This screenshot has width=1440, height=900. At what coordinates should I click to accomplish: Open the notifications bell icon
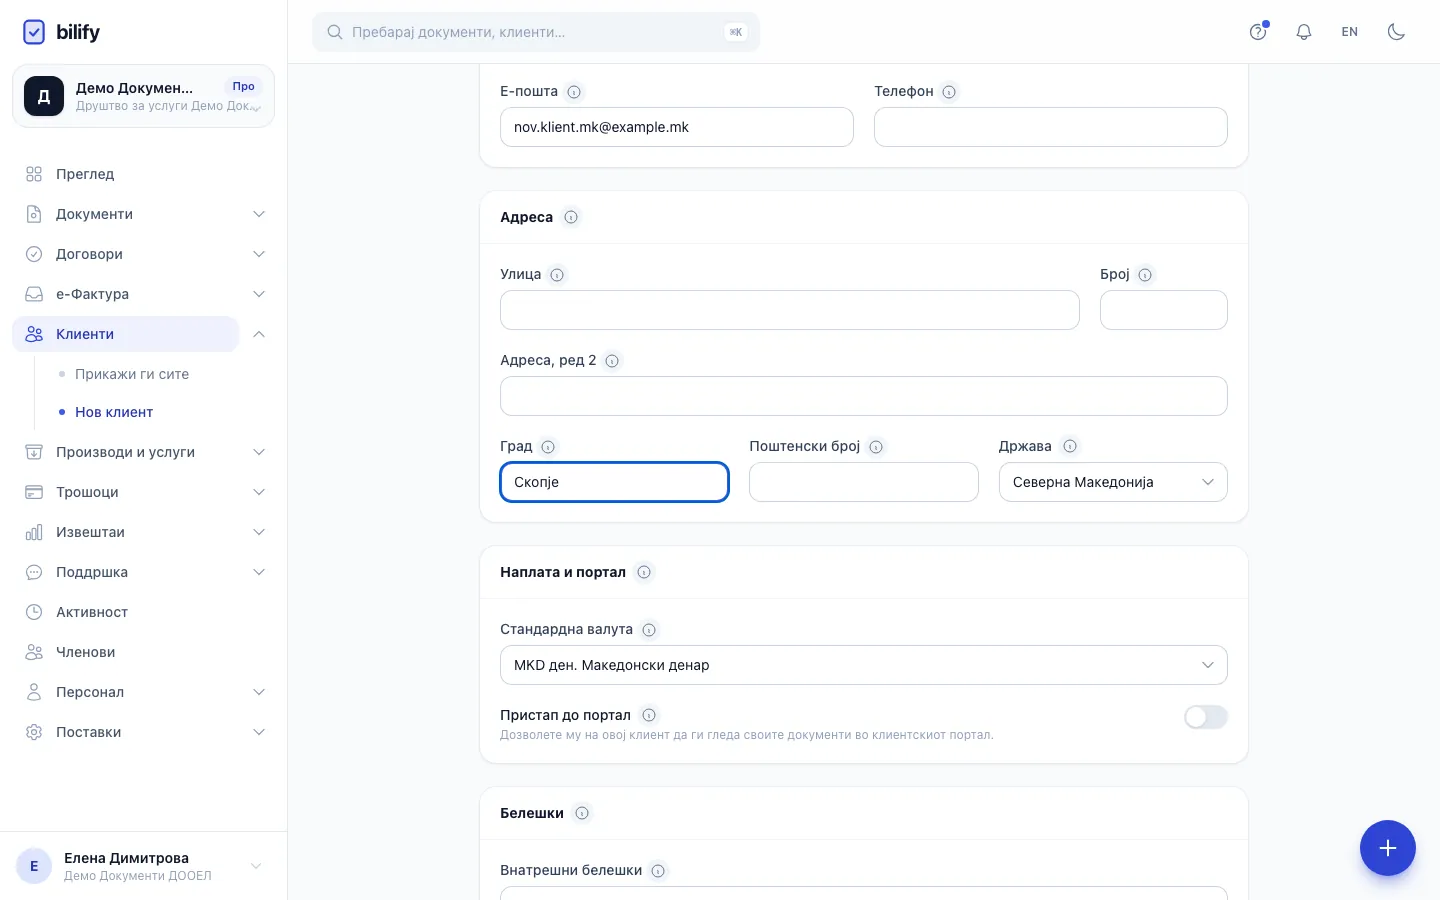[x=1303, y=32]
